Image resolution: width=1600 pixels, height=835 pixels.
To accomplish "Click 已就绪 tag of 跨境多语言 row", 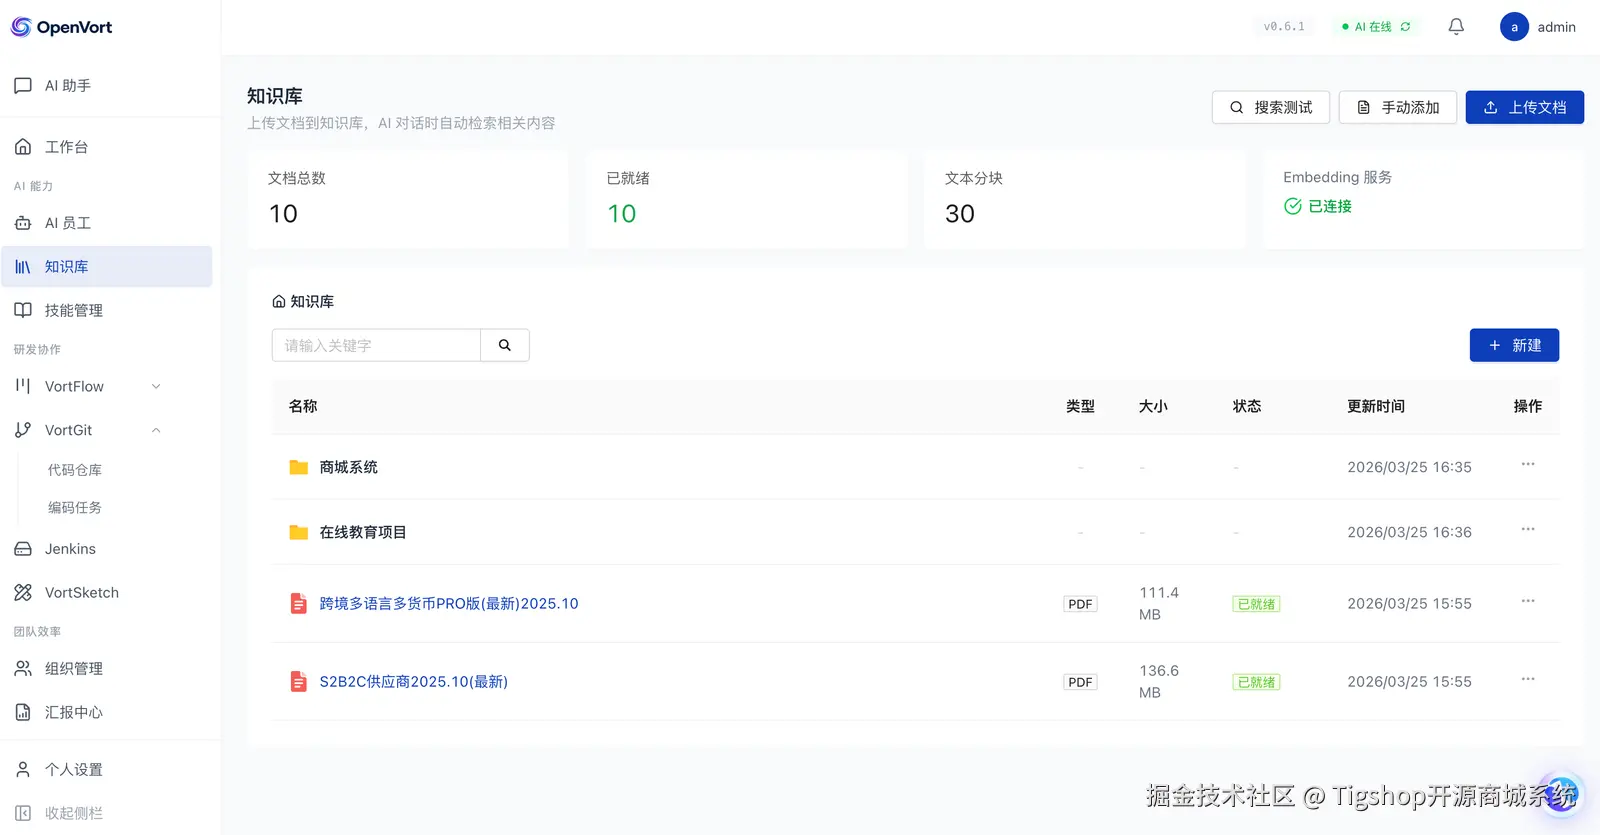I will click(1256, 604).
